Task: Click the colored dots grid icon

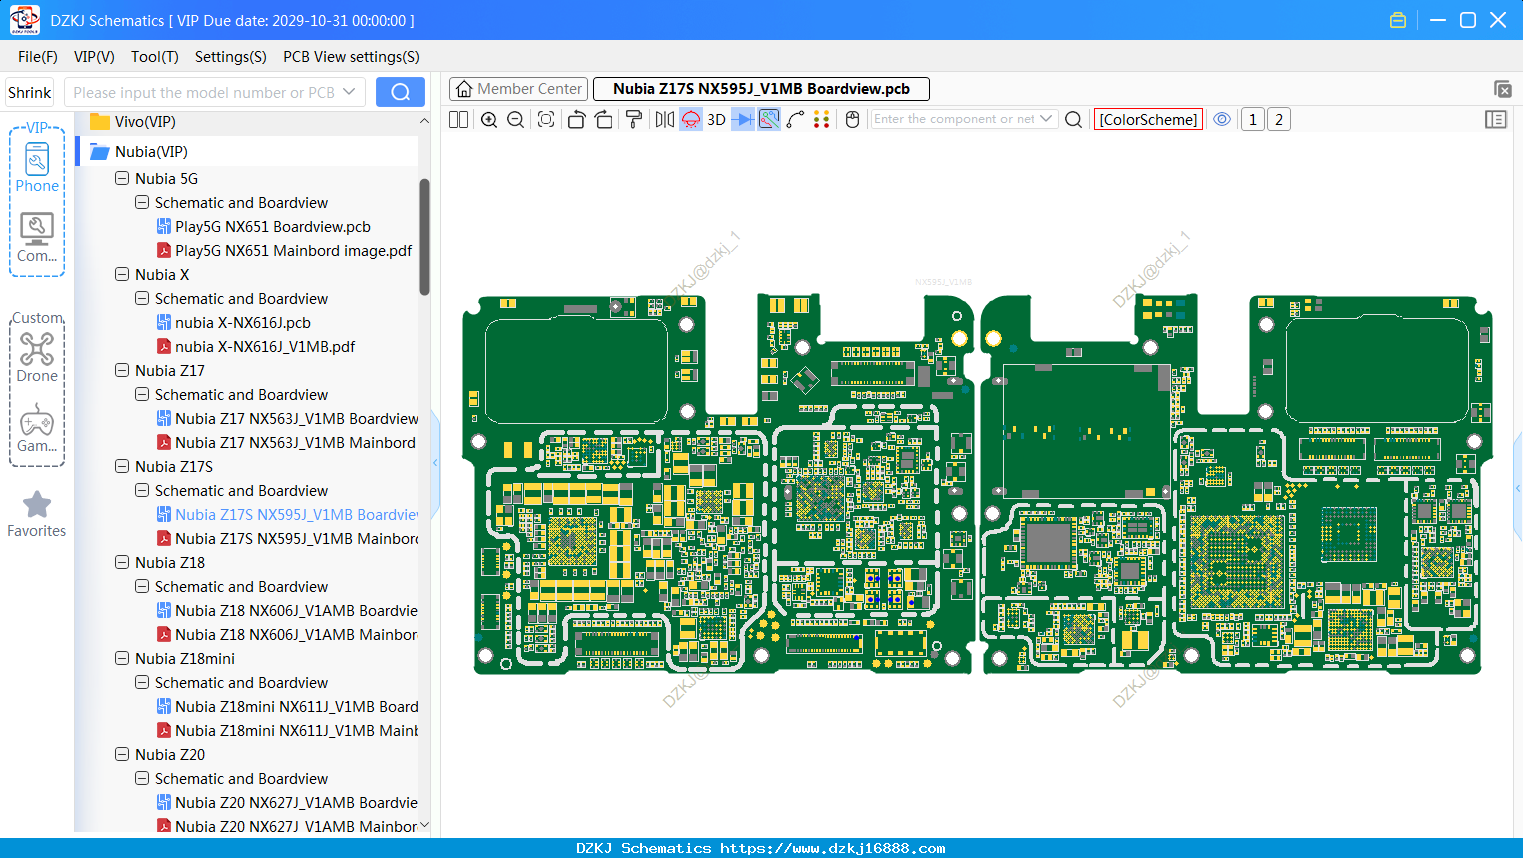Action: pos(822,119)
